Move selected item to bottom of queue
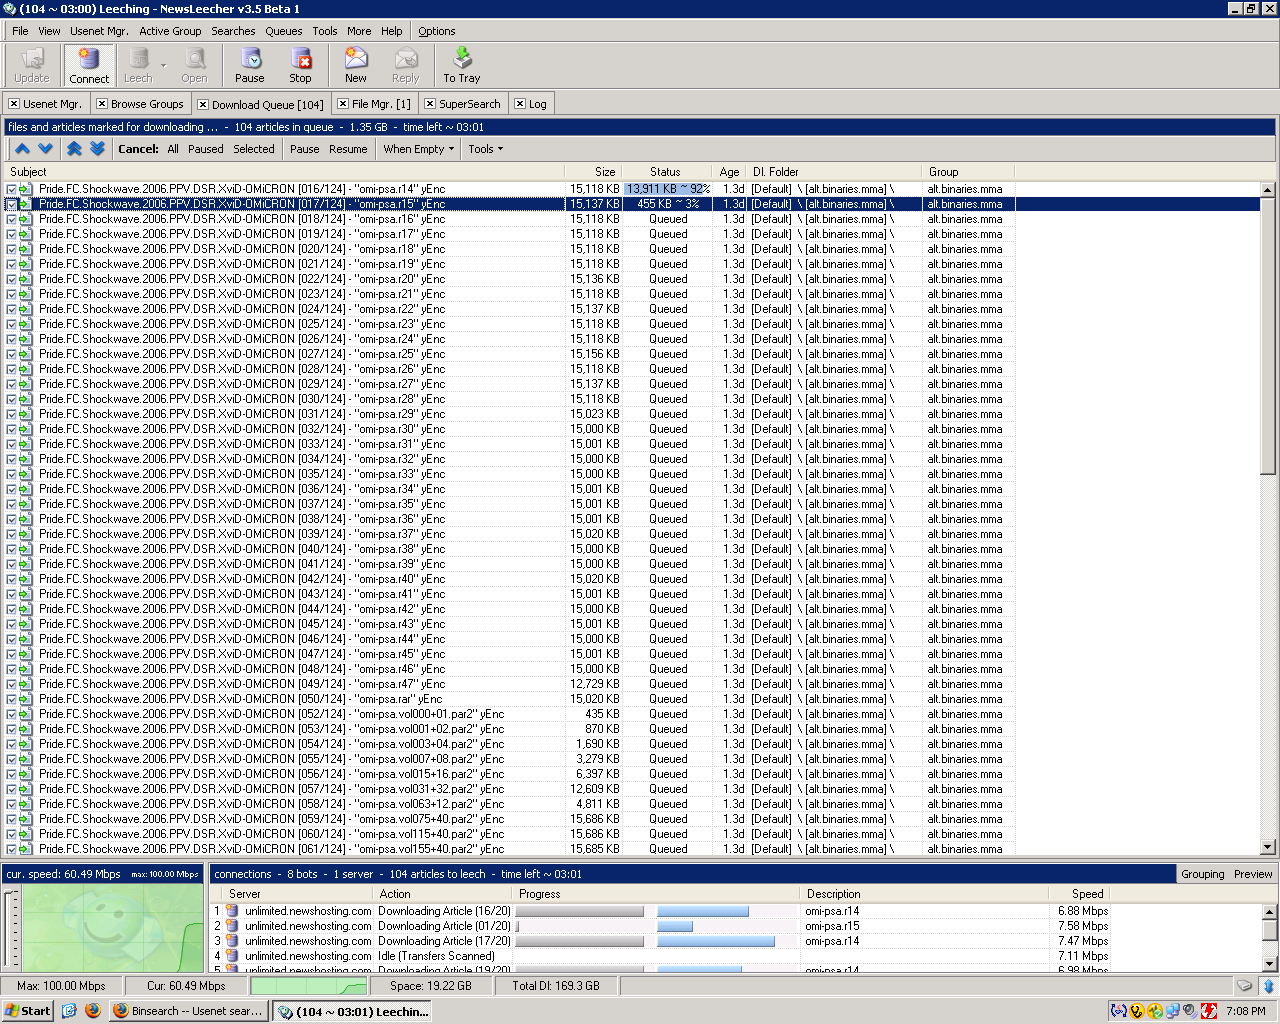The height and width of the screenshot is (1024, 1280). (x=97, y=149)
